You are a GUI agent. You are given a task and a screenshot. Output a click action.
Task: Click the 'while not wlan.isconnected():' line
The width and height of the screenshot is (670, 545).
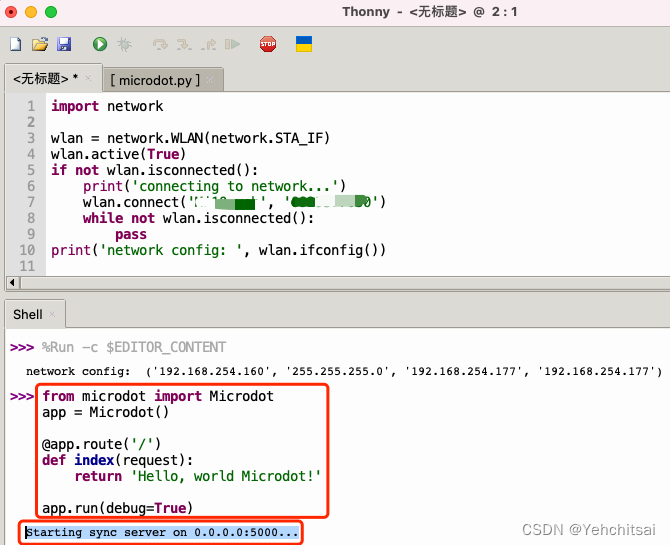pos(198,218)
